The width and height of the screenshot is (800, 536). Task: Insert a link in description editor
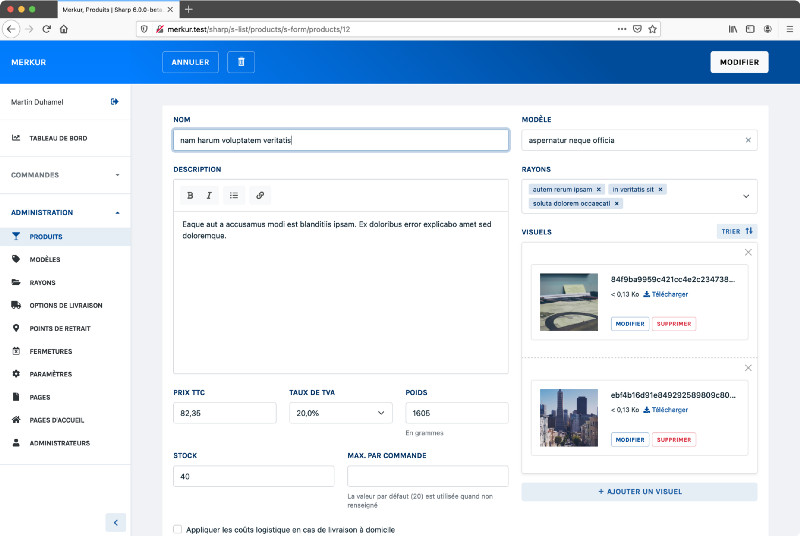click(x=259, y=195)
